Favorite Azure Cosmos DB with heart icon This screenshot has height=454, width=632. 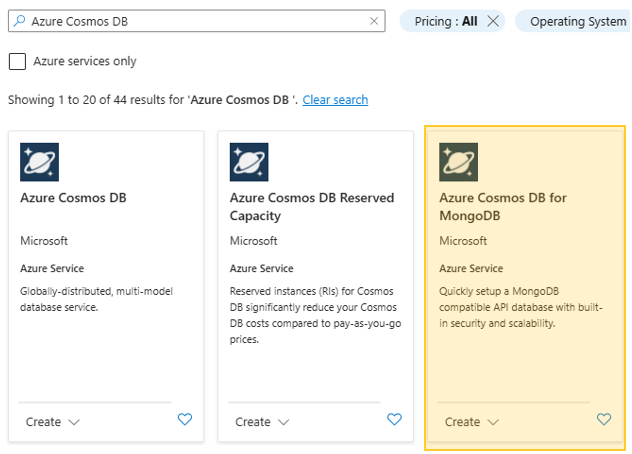click(x=184, y=420)
